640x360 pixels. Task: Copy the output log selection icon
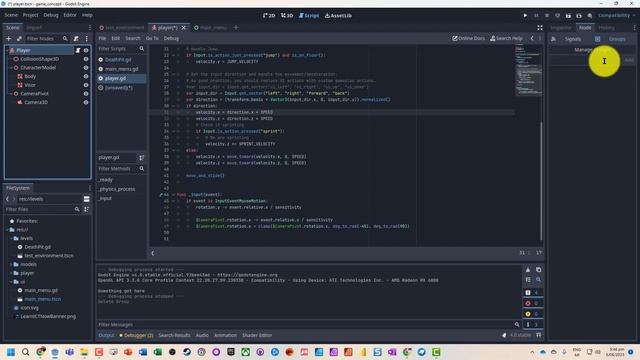[x=538, y=270]
